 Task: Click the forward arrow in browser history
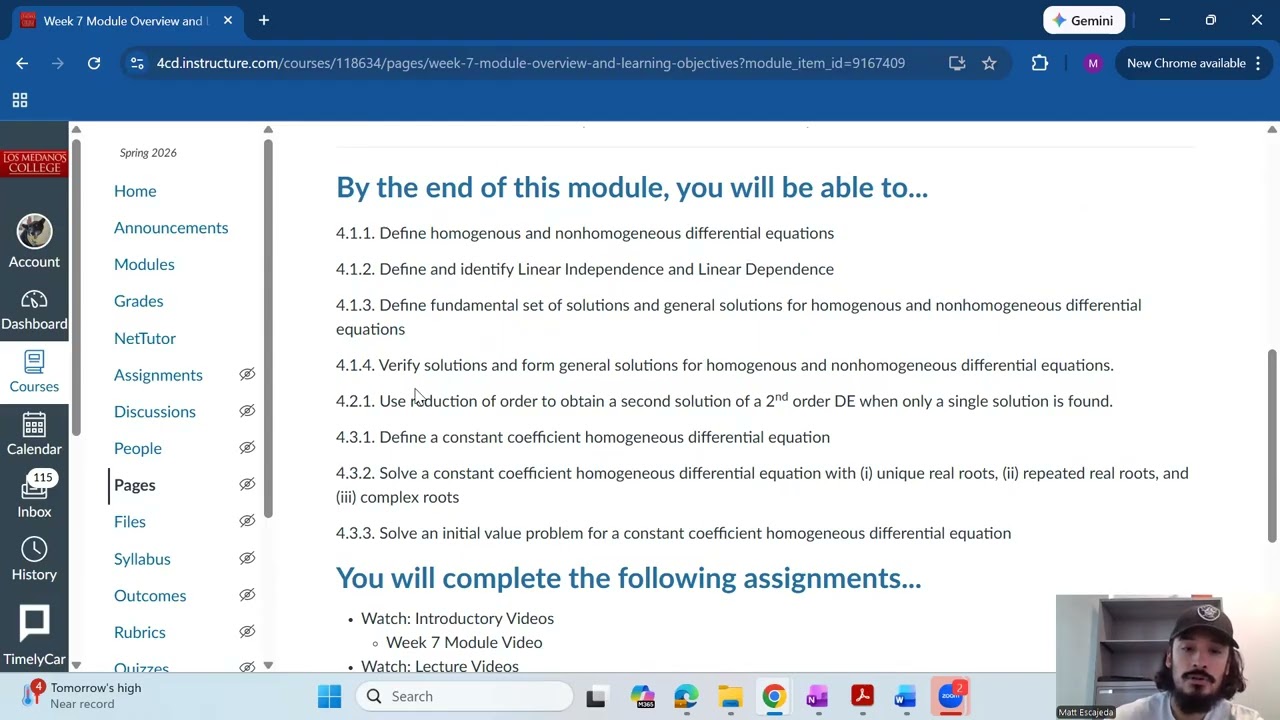(x=58, y=63)
